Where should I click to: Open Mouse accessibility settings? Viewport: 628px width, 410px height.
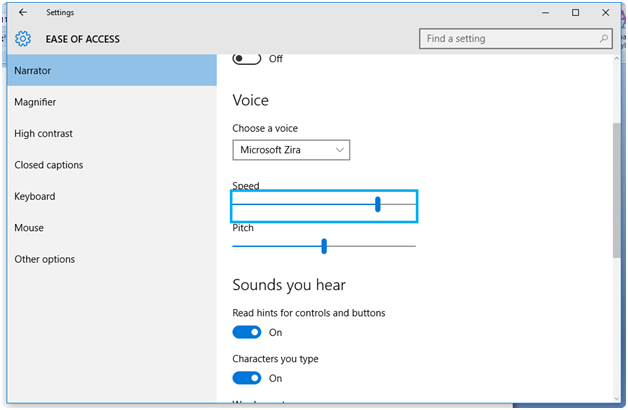pyautogui.click(x=29, y=228)
